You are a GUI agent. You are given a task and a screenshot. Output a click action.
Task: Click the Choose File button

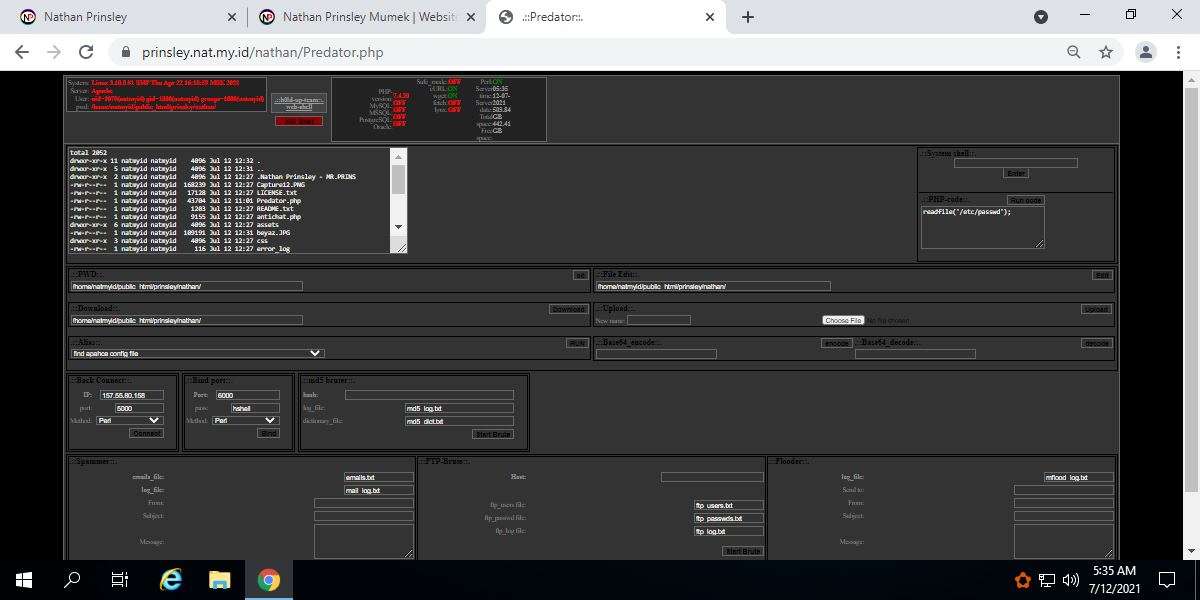pos(843,320)
